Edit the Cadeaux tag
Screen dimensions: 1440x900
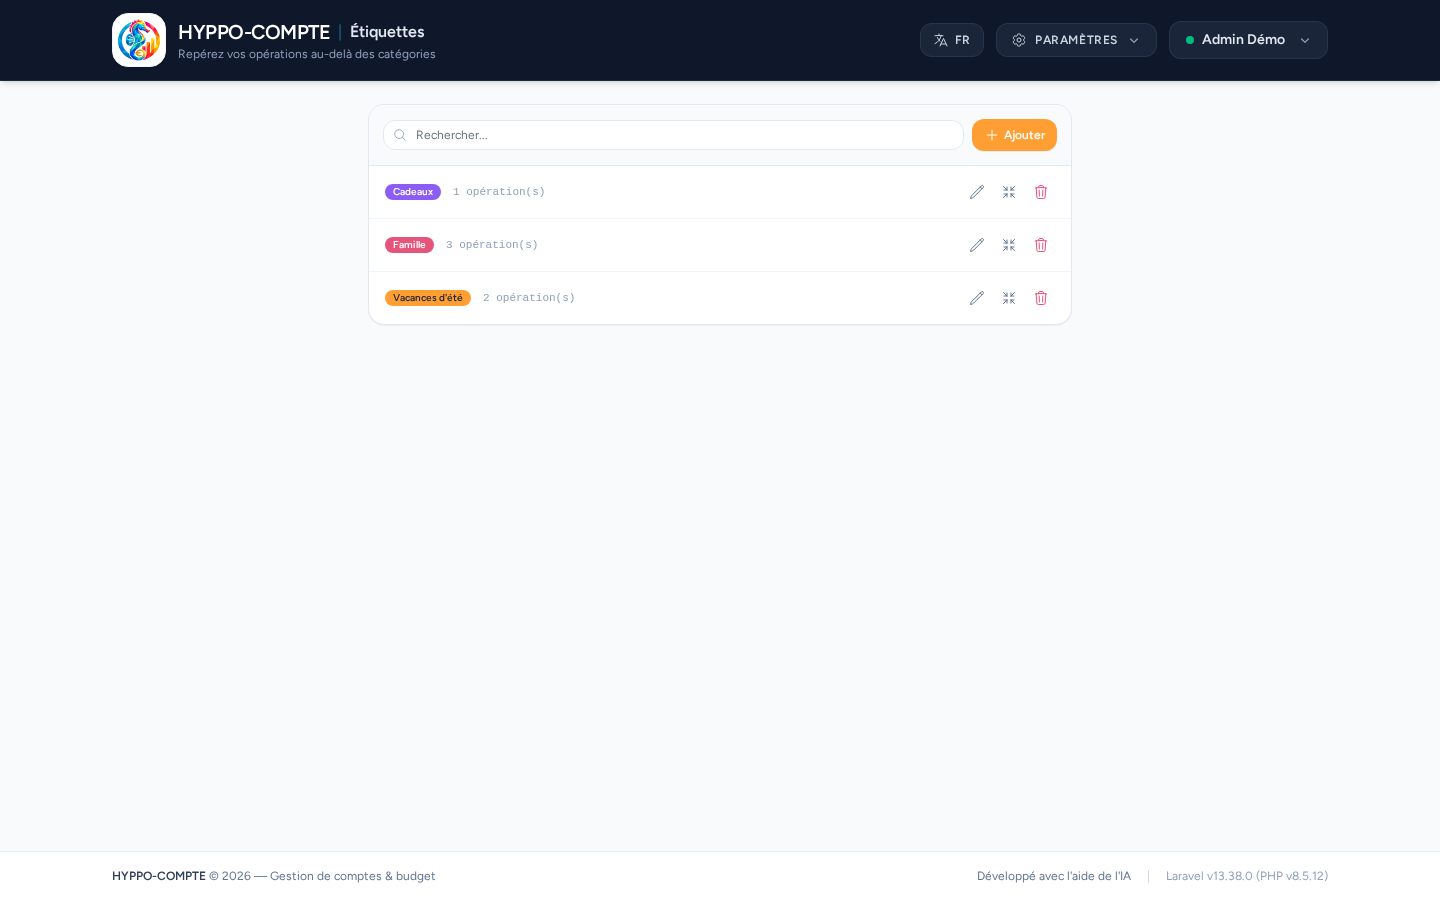977,192
